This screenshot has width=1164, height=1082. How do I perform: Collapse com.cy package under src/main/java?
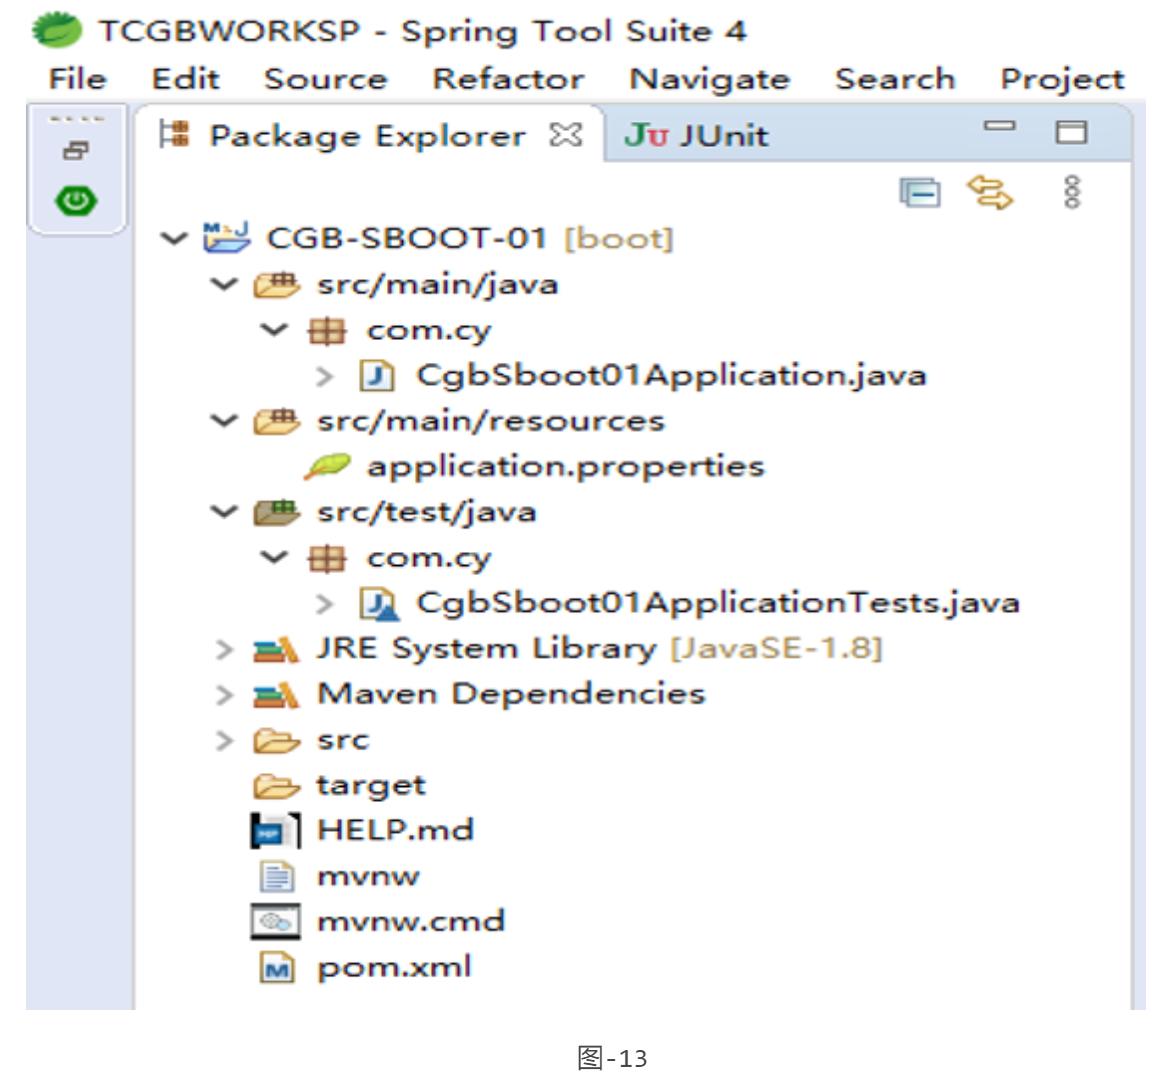pyautogui.click(x=274, y=329)
